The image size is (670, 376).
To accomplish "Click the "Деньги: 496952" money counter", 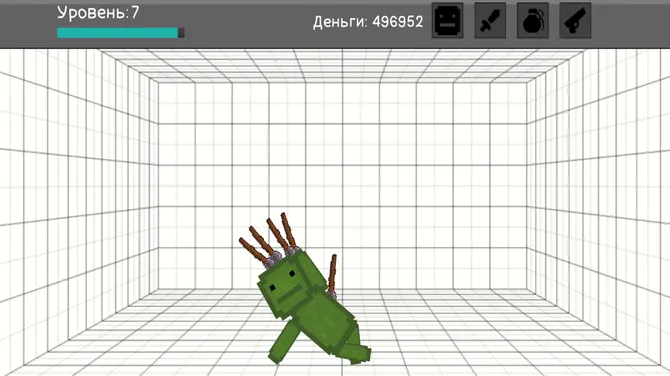I will [x=368, y=22].
